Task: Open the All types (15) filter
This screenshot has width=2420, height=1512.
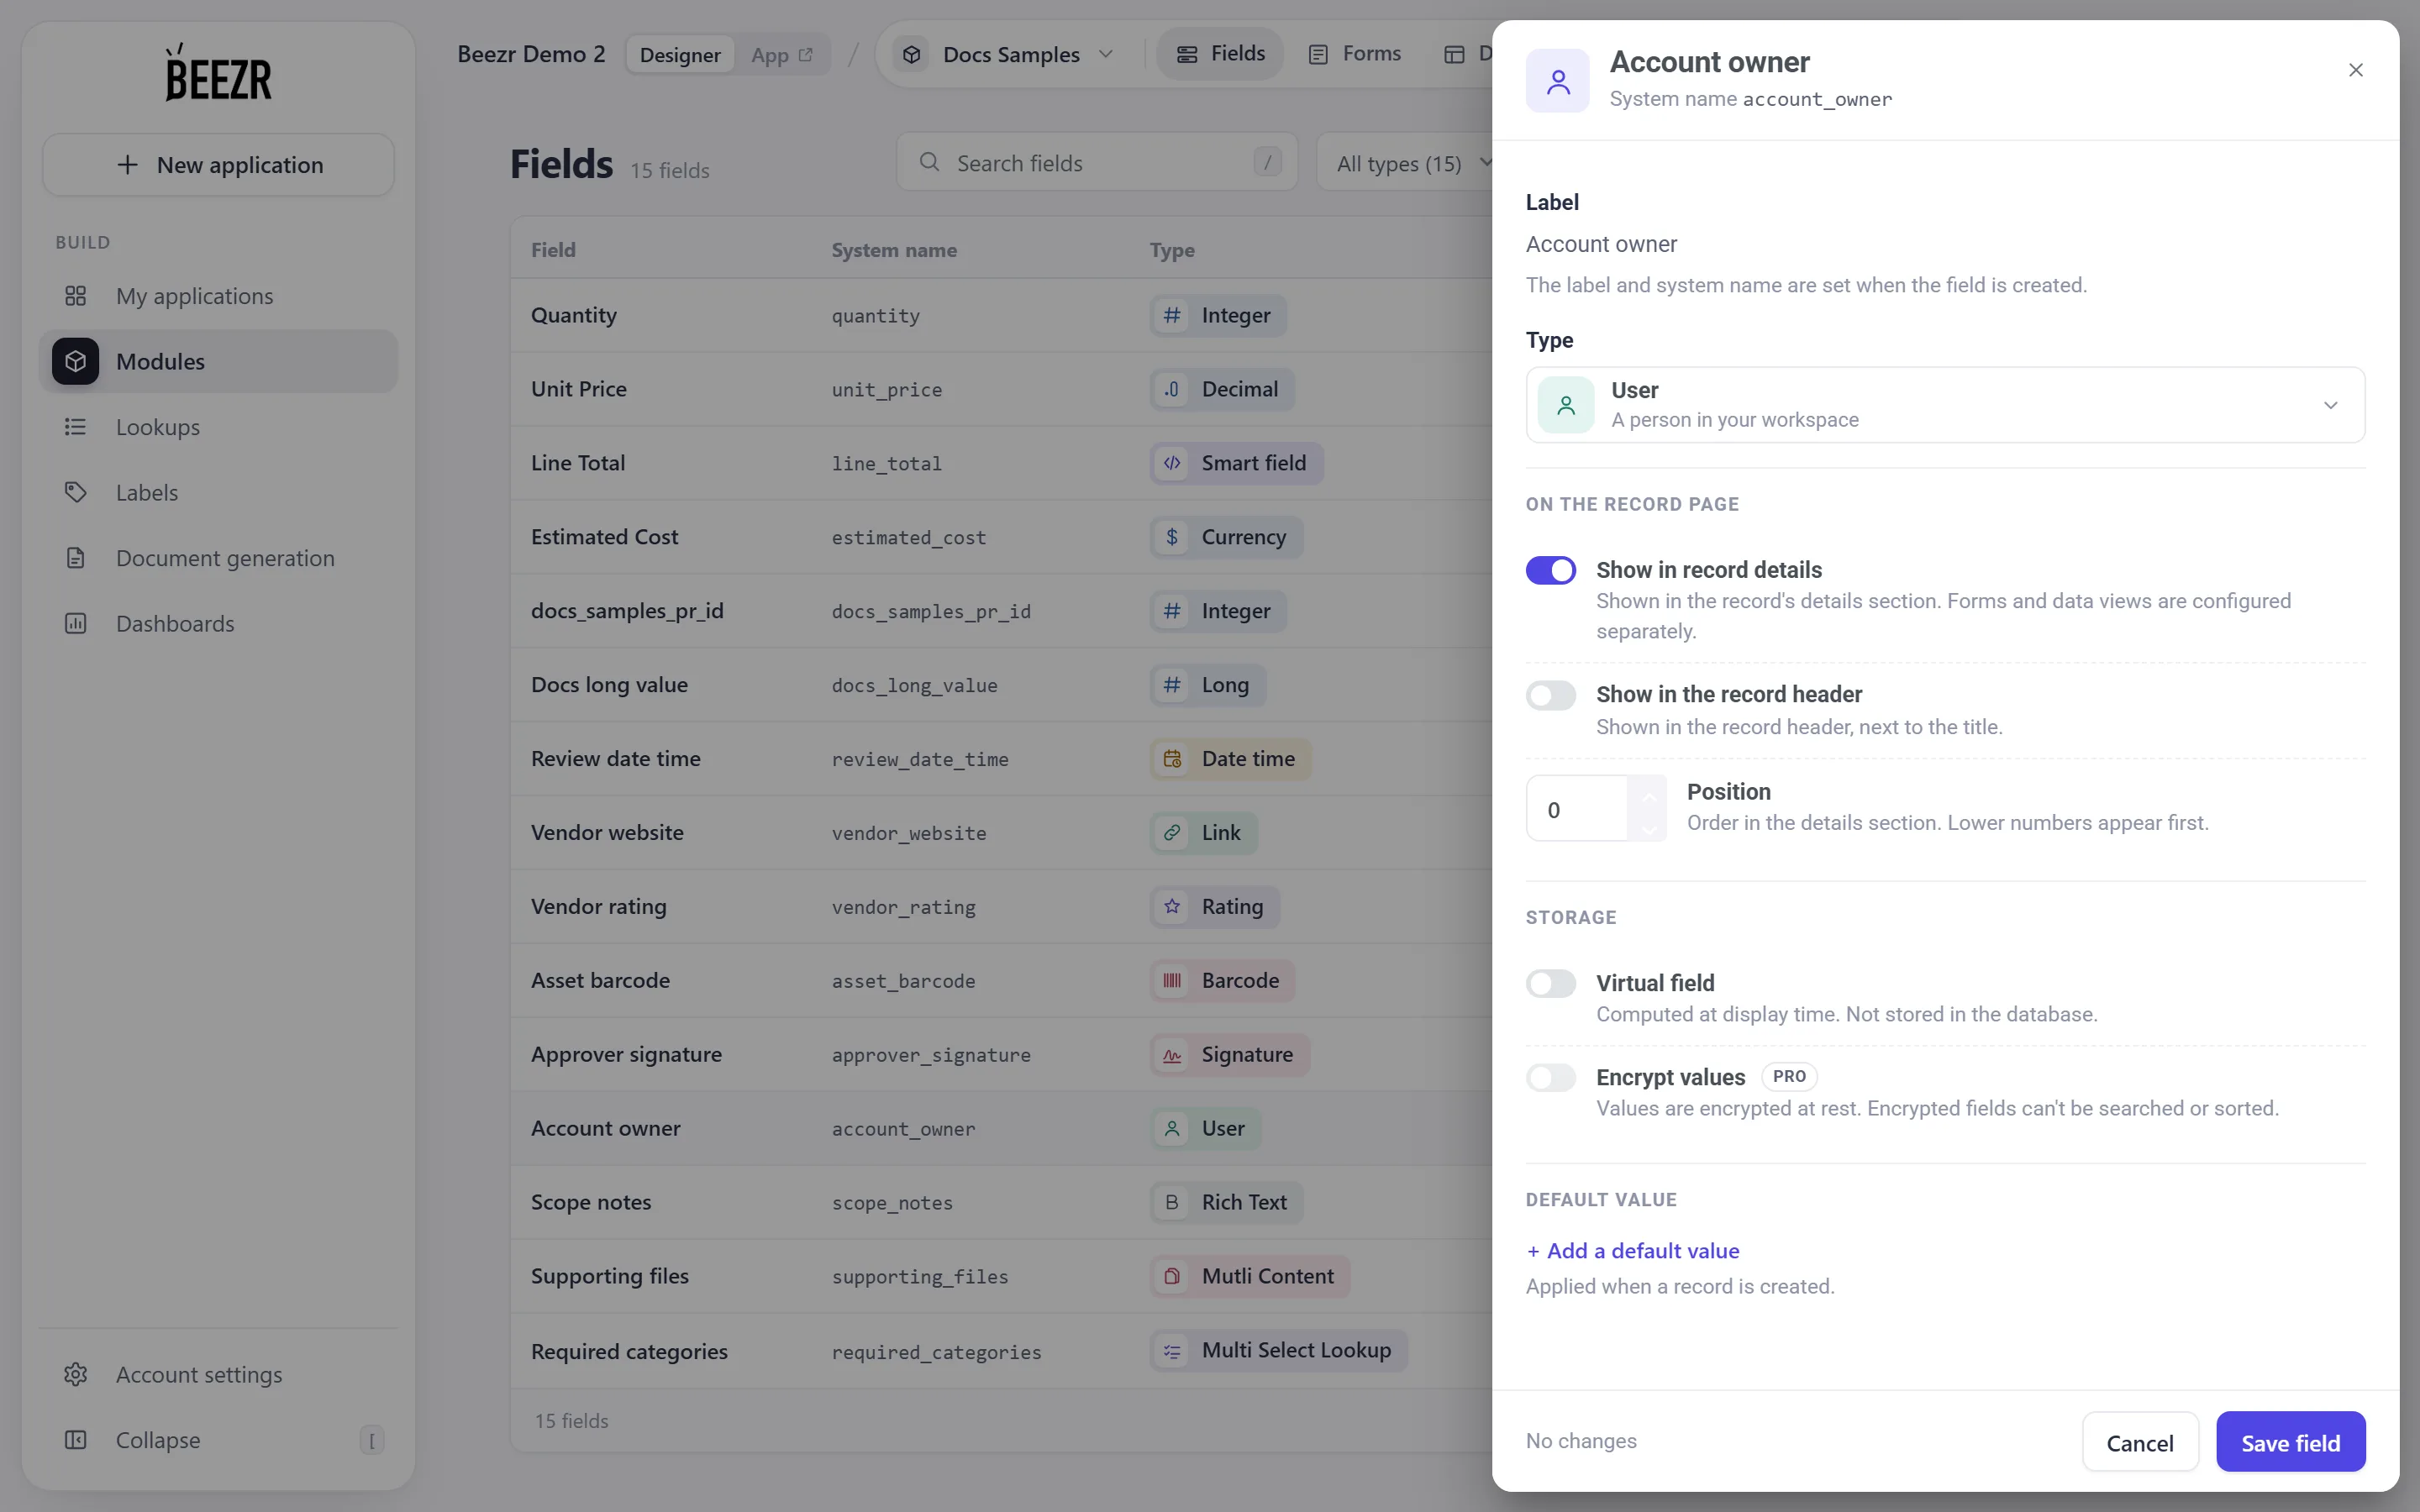Action: click(x=1410, y=163)
